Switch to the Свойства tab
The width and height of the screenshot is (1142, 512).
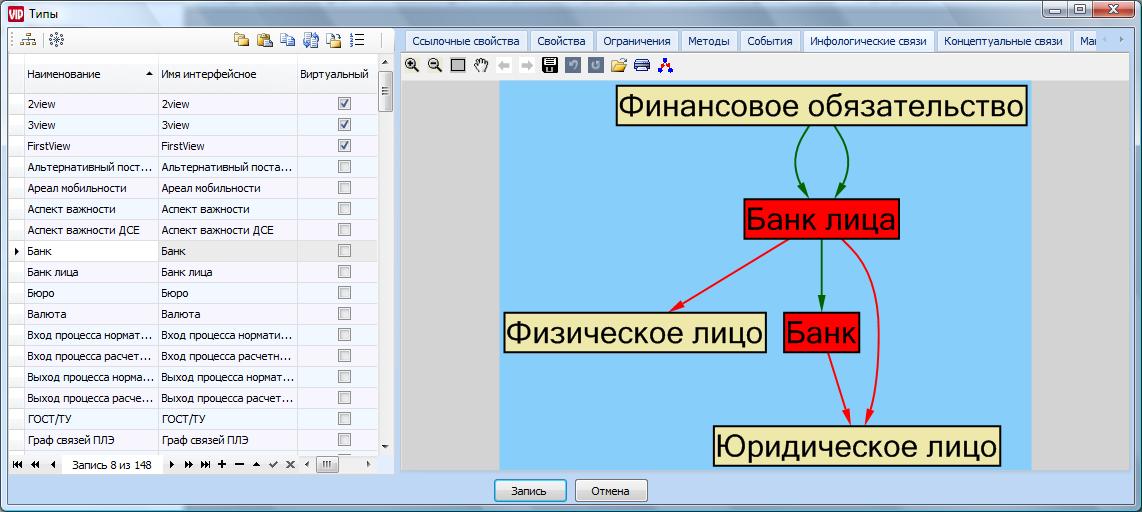[x=561, y=41]
